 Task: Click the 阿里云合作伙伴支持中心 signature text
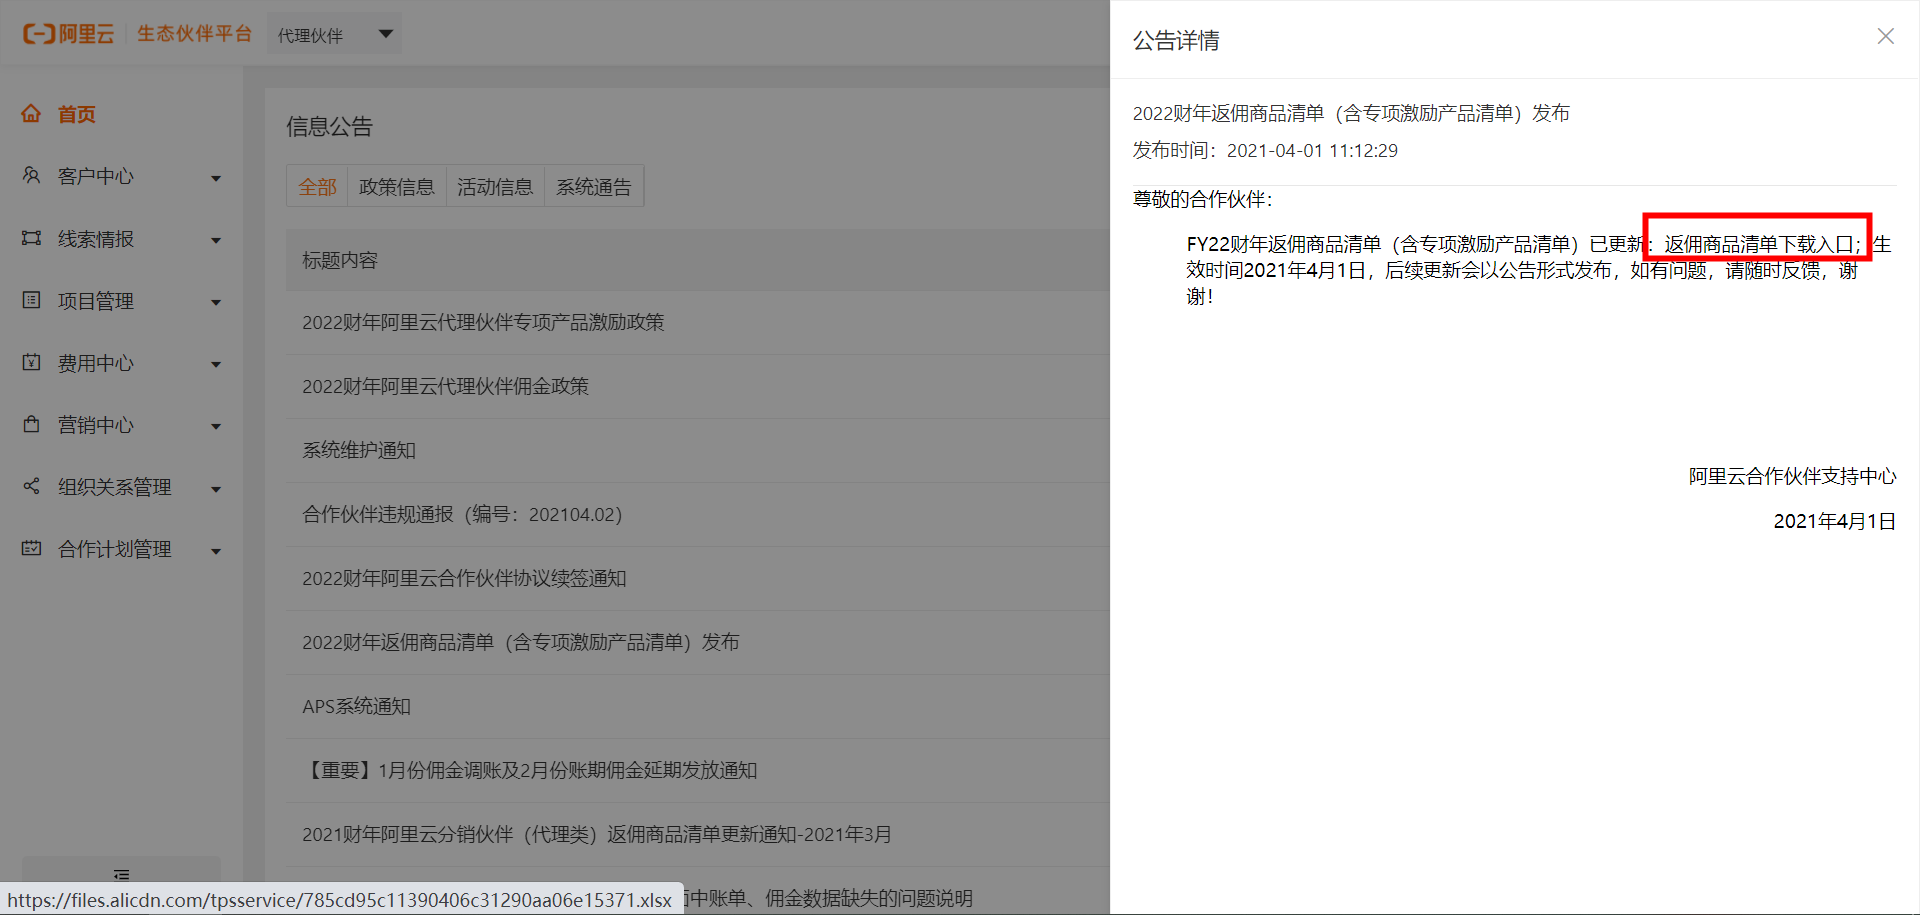point(1792,476)
